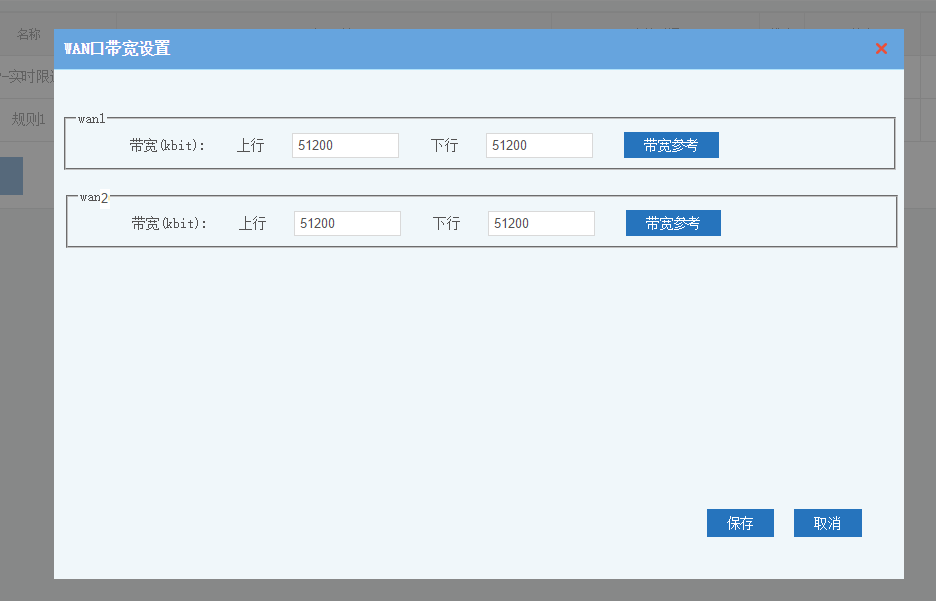
Task: Click the 下行 label in wan2
Action: pyautogui.click(x=446, y=224)
